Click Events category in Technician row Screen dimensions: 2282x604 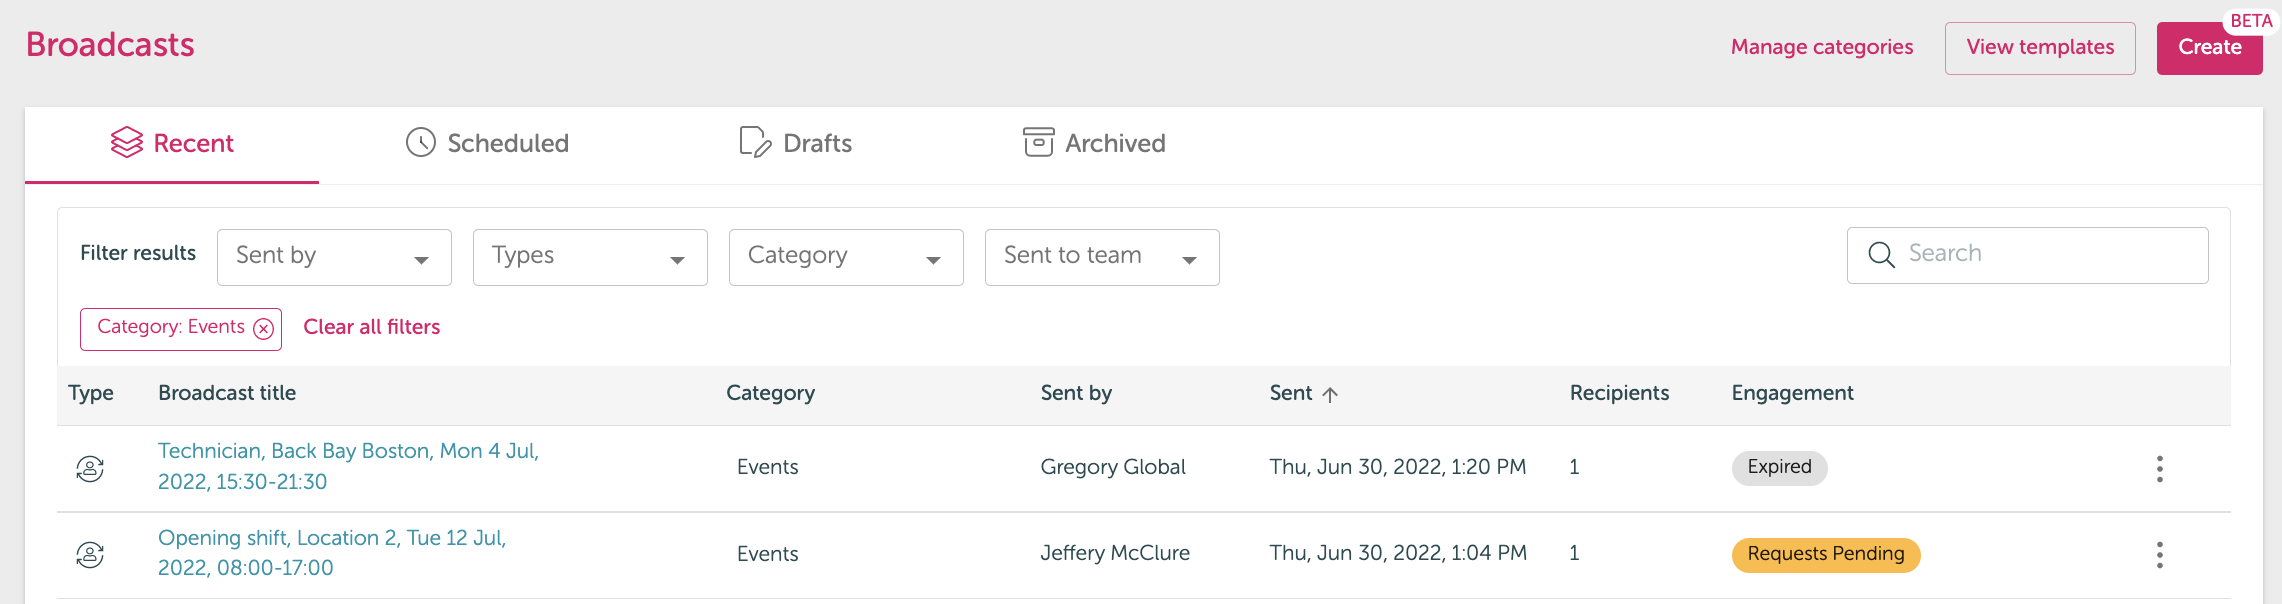pos(768,467)
